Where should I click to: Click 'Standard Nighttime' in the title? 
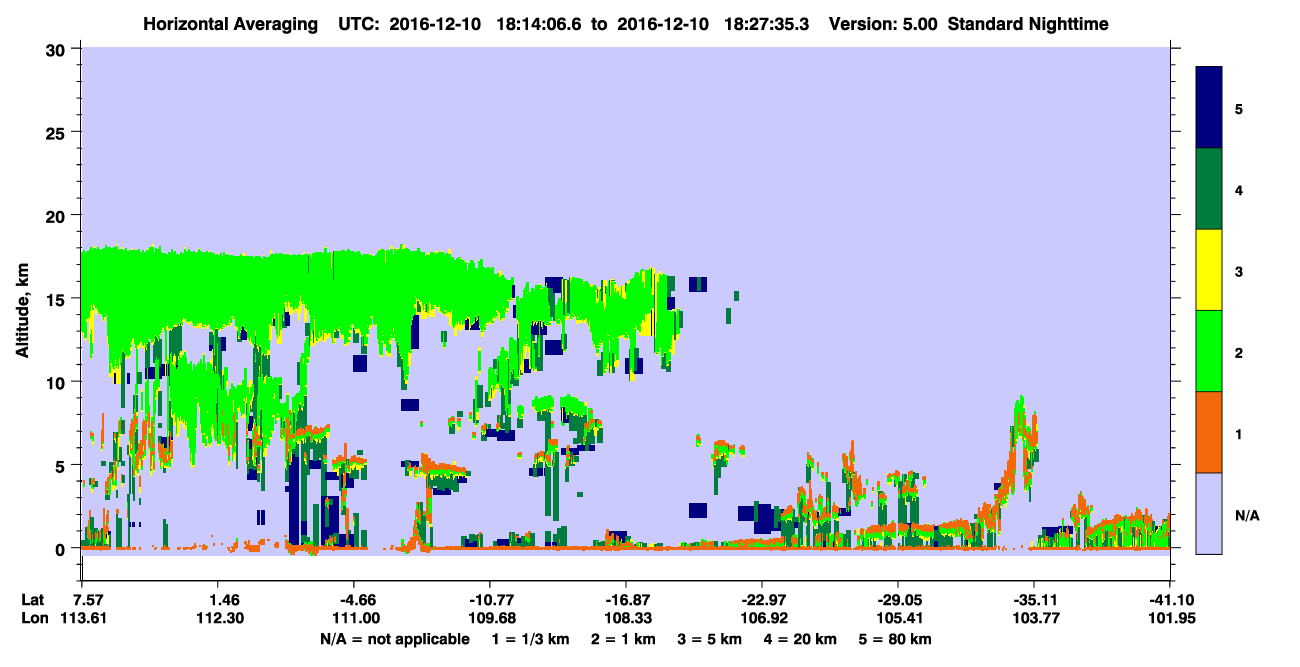(x=1028, y=23)
